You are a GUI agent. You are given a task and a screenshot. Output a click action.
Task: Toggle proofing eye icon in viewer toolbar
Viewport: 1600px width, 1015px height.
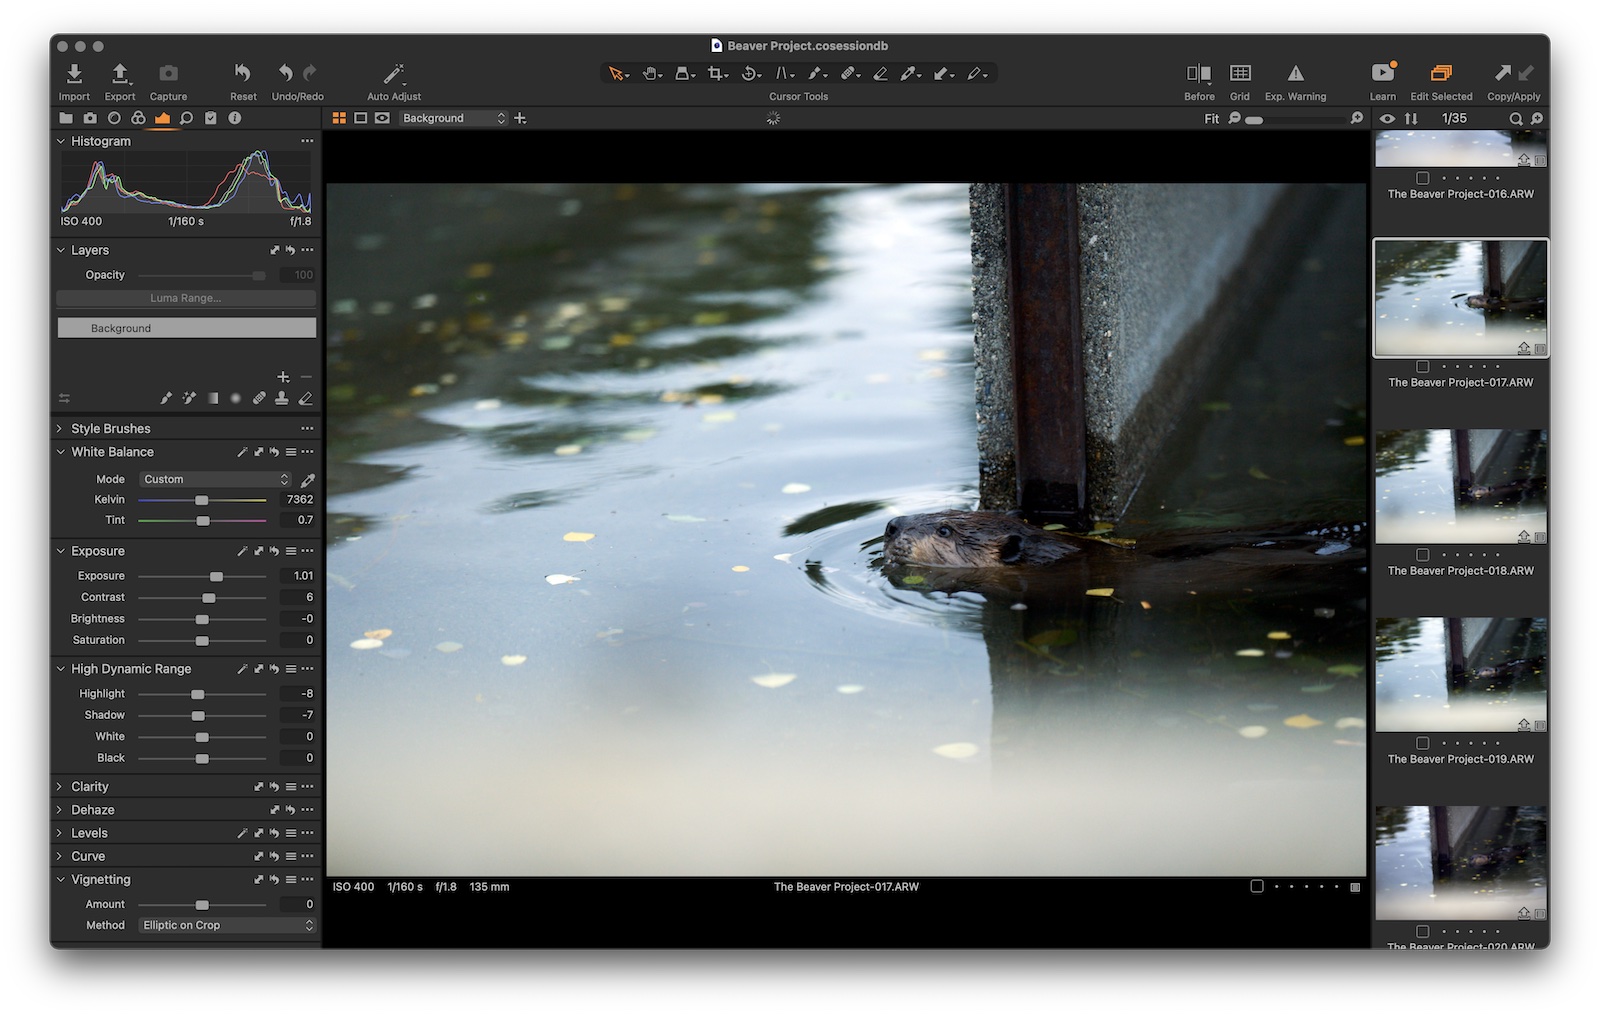click(x=382, y=118)
